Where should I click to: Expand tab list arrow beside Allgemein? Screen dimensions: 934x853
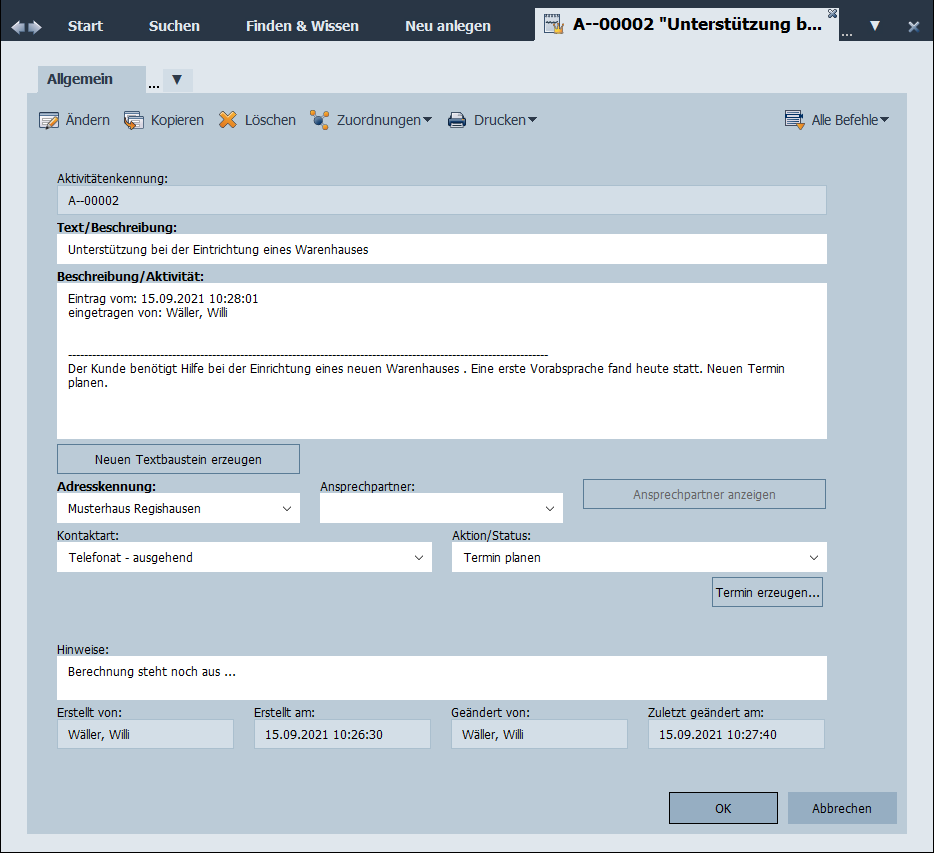pyautogui.click(x=177, y=80)
